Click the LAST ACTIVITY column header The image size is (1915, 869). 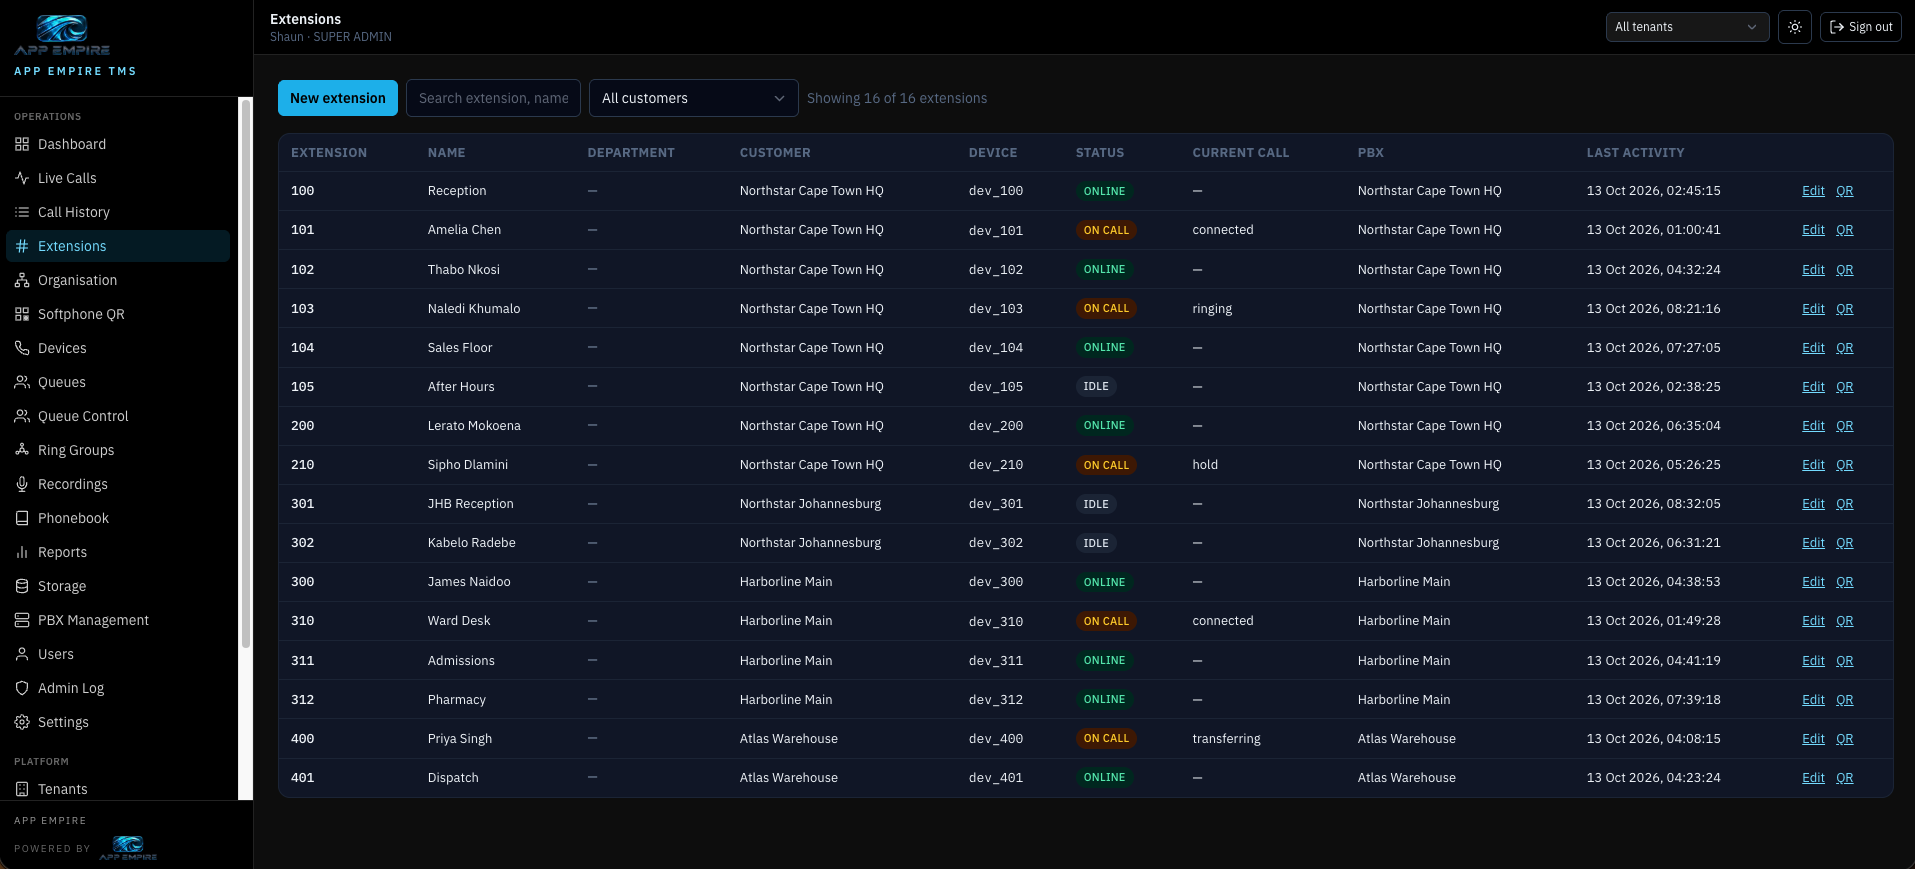coord(1635,153)
